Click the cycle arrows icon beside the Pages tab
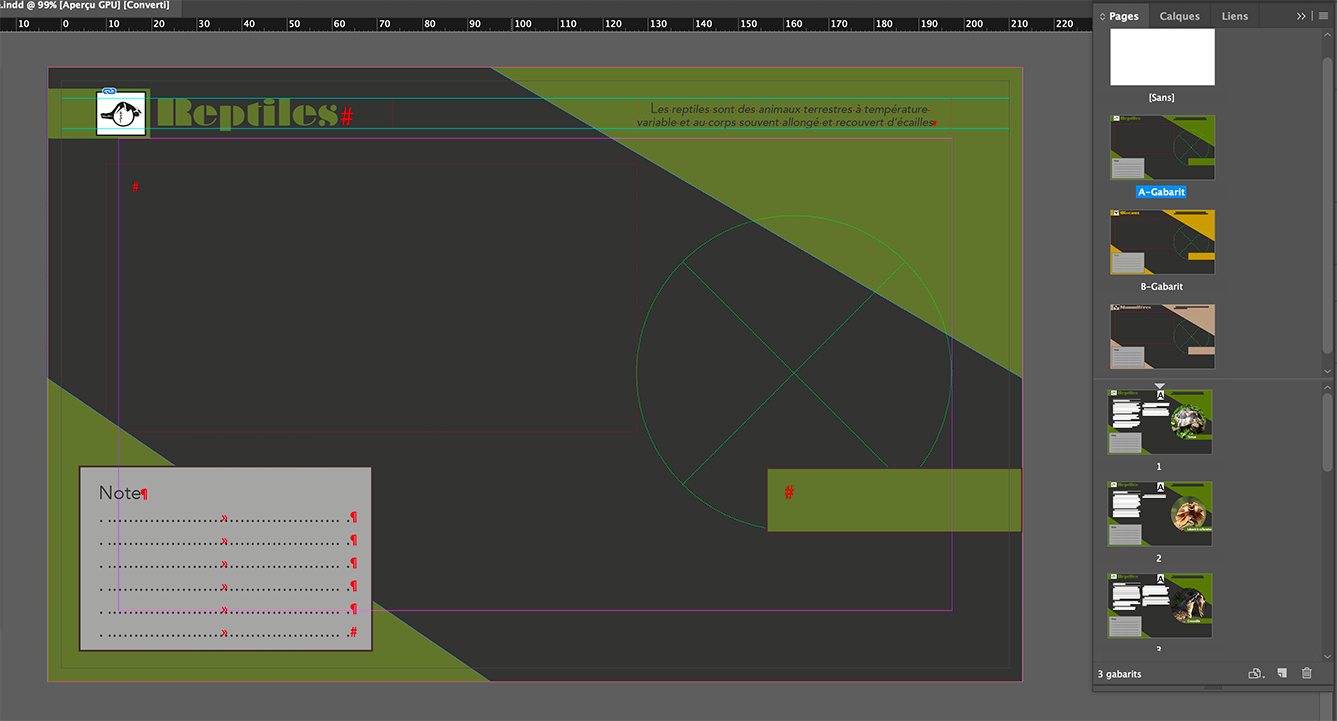Screen dimensions: 1337x721 [x=1102, y=16]
